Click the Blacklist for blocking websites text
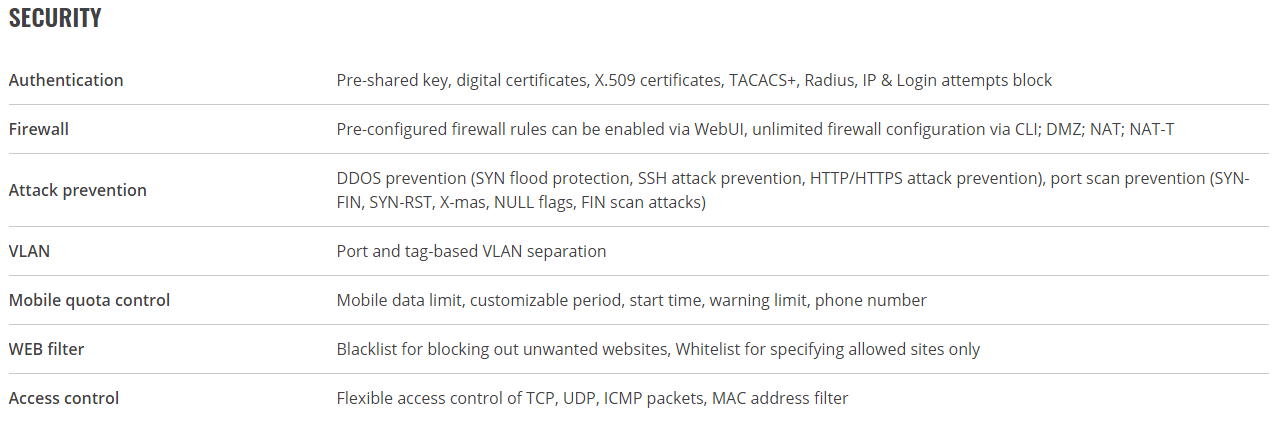The height and width of the screenshot is (437, 1276). coord(503,349)
